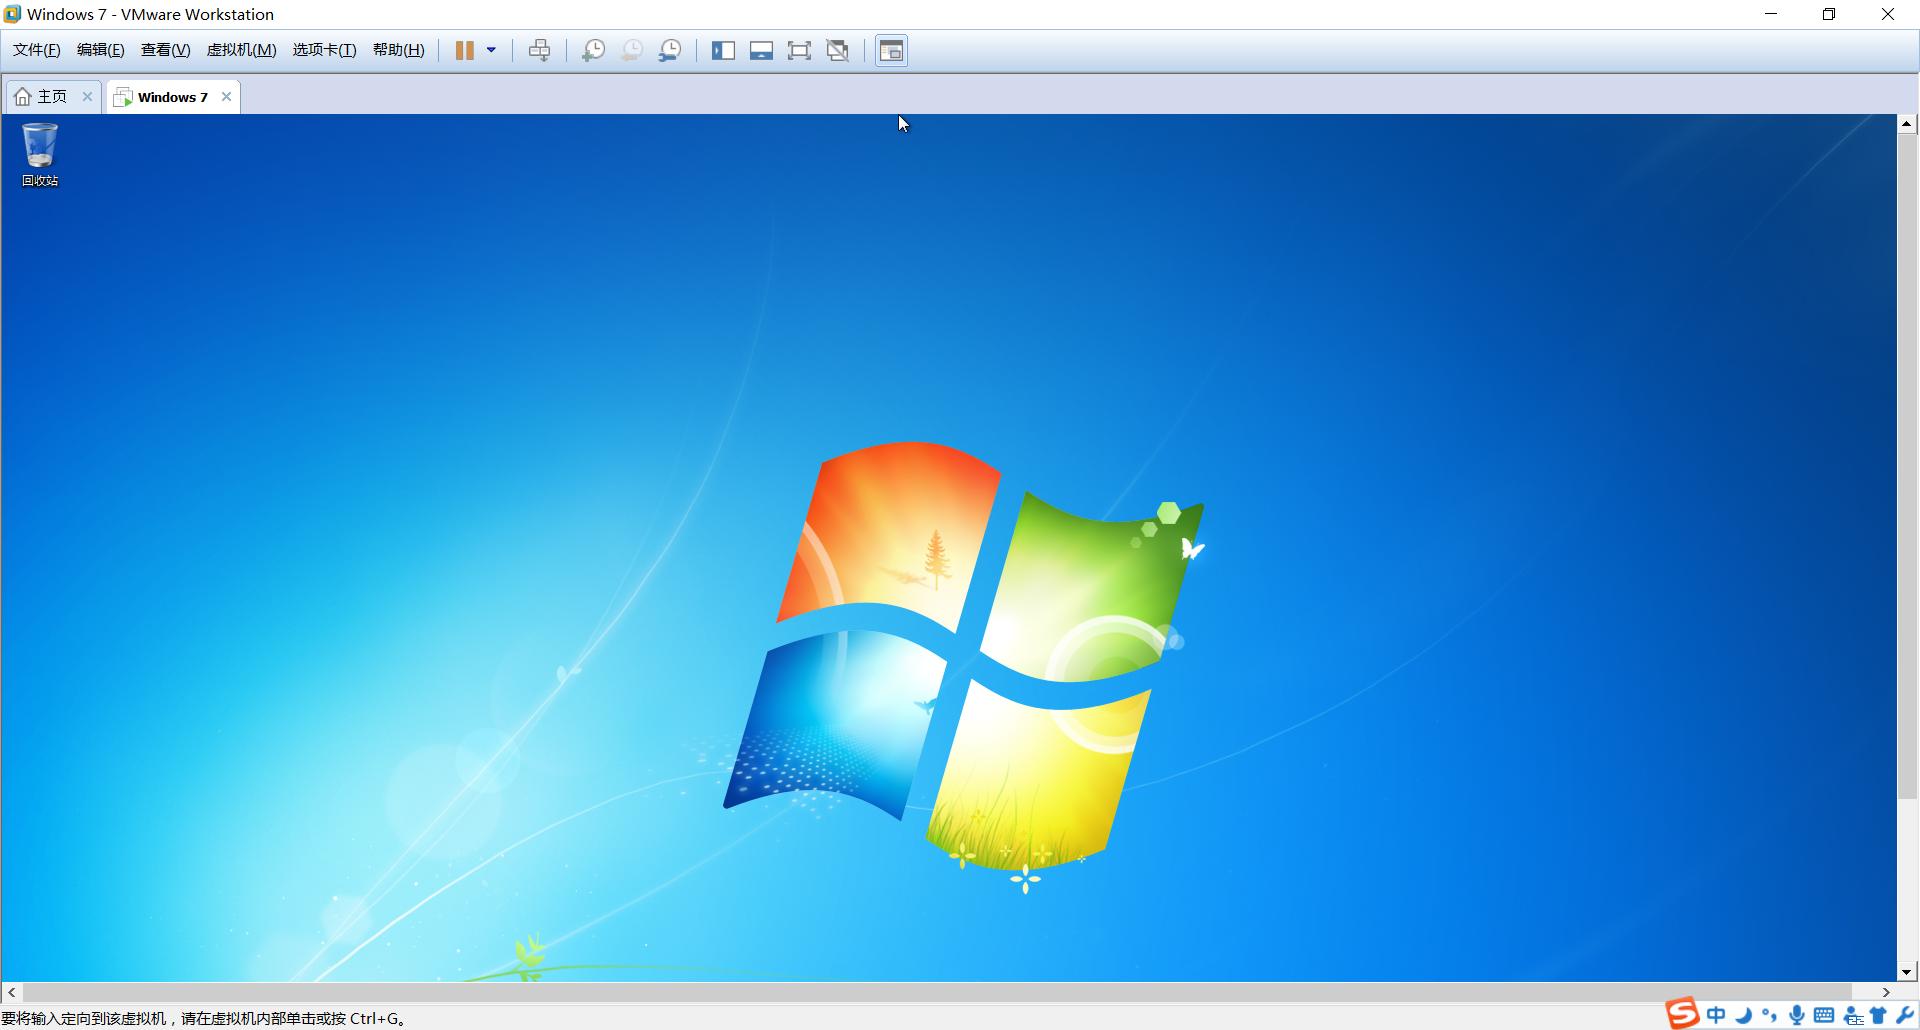Toggle Chinese punctuation mode

pyautogui.click(x=1770, y=1016)
